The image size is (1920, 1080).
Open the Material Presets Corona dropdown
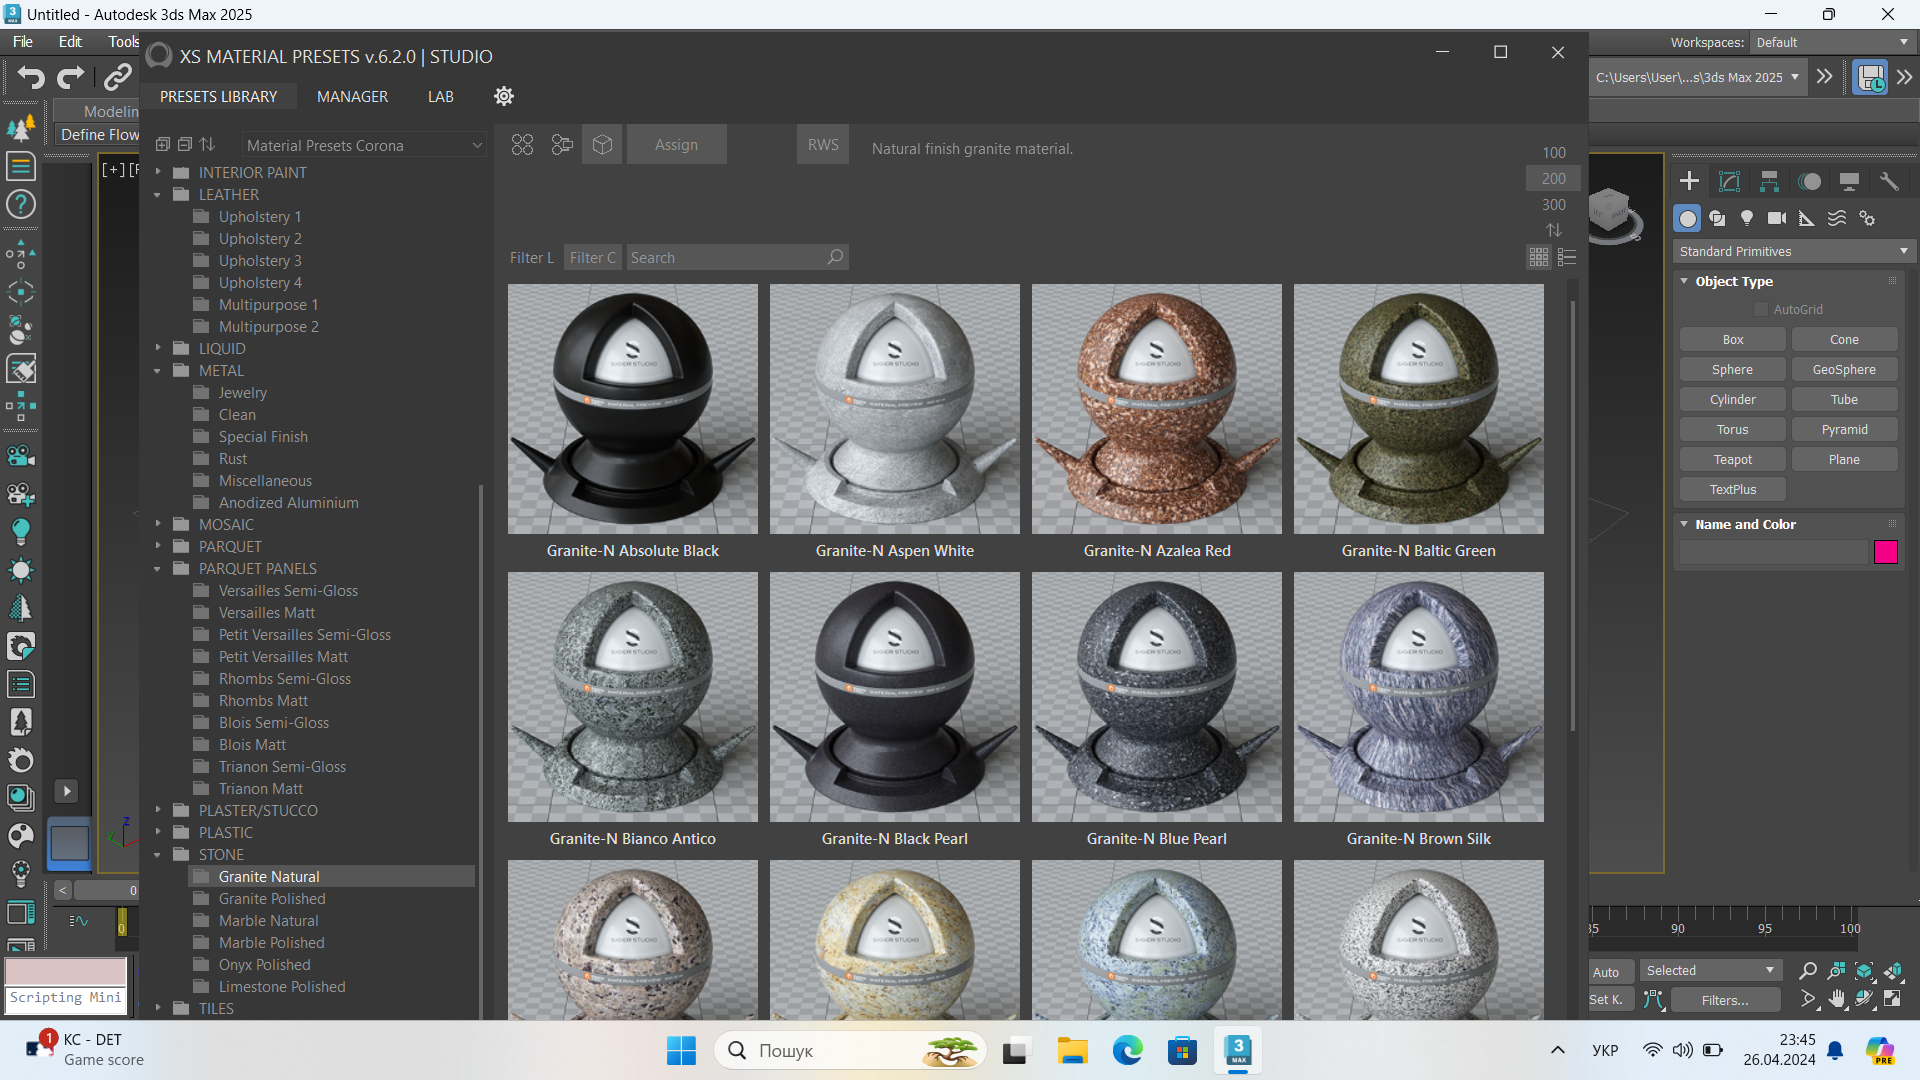365,145
